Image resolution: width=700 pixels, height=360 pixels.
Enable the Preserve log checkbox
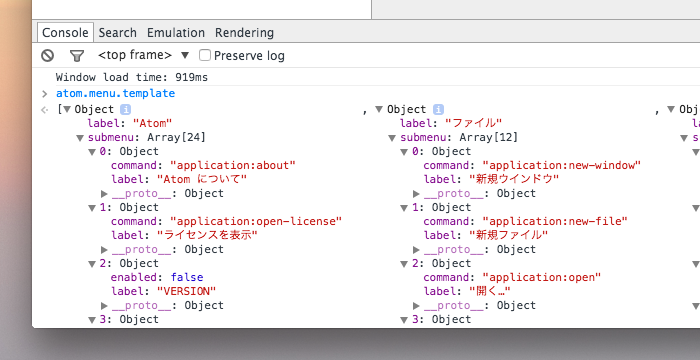[x=204, y=55]
